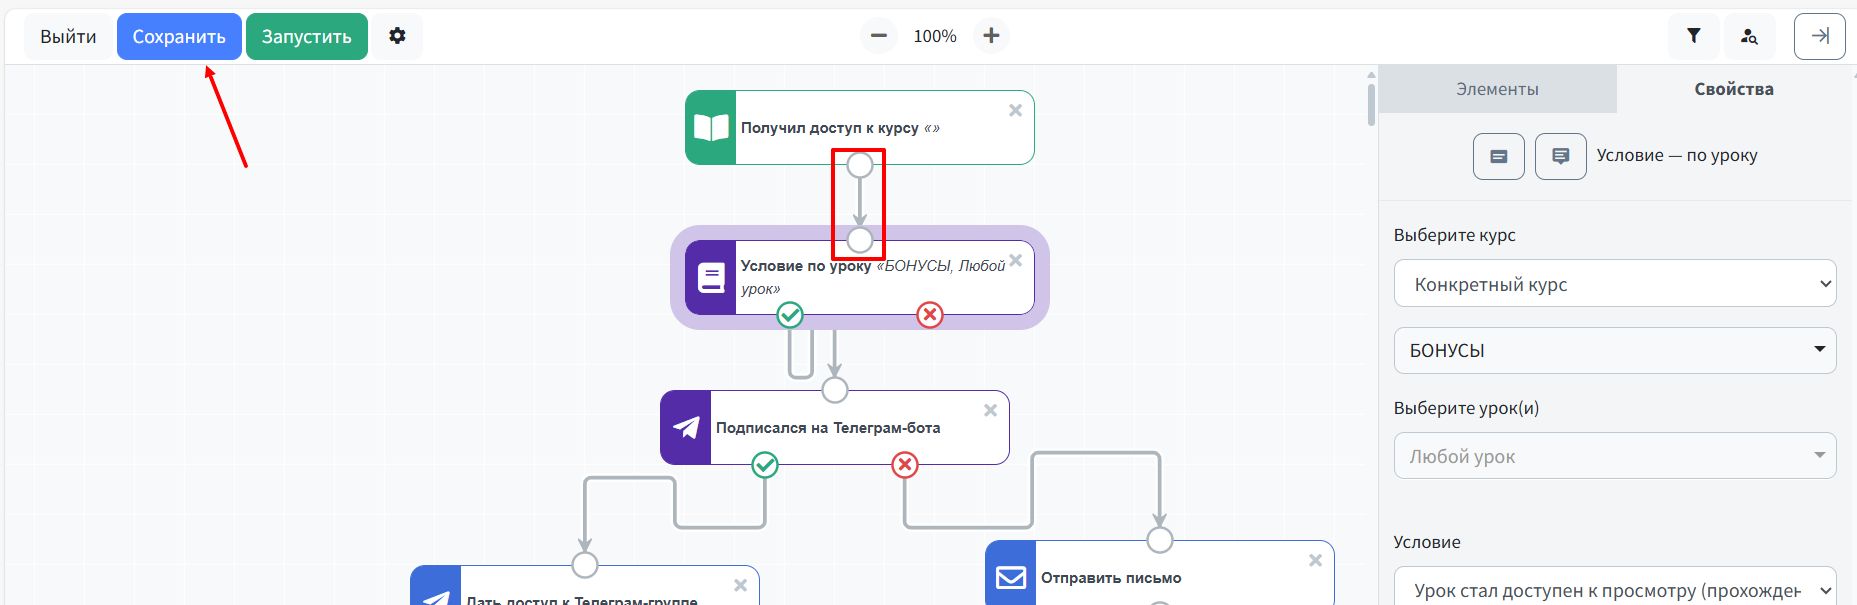Click the canvas vertical scrollbar thumb
This screenshot has height=605, width=1857.
(1371, 104)
